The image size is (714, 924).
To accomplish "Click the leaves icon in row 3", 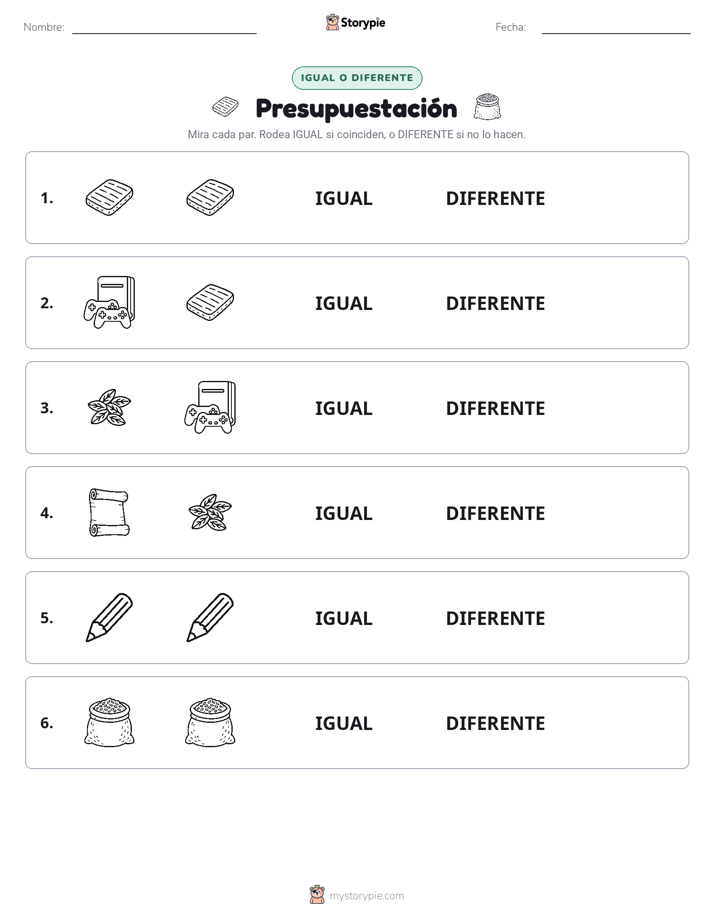I will pos(109,407).
